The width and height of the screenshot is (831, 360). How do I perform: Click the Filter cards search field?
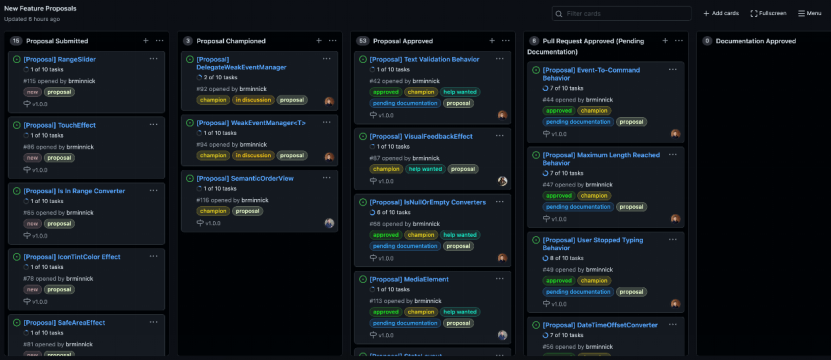[622, 13]
